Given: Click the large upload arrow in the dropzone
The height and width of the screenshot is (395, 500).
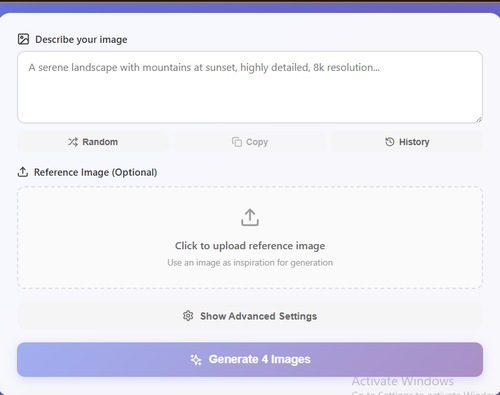Looking at the screenshot, I should tap(250, 217).
